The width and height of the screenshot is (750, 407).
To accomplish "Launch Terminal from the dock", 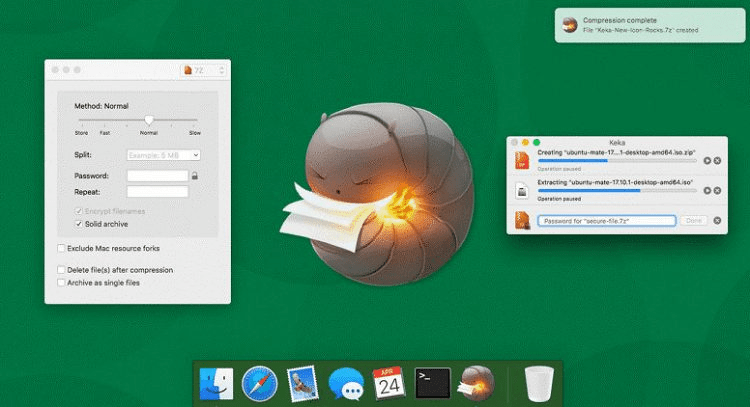I will 432,383.
